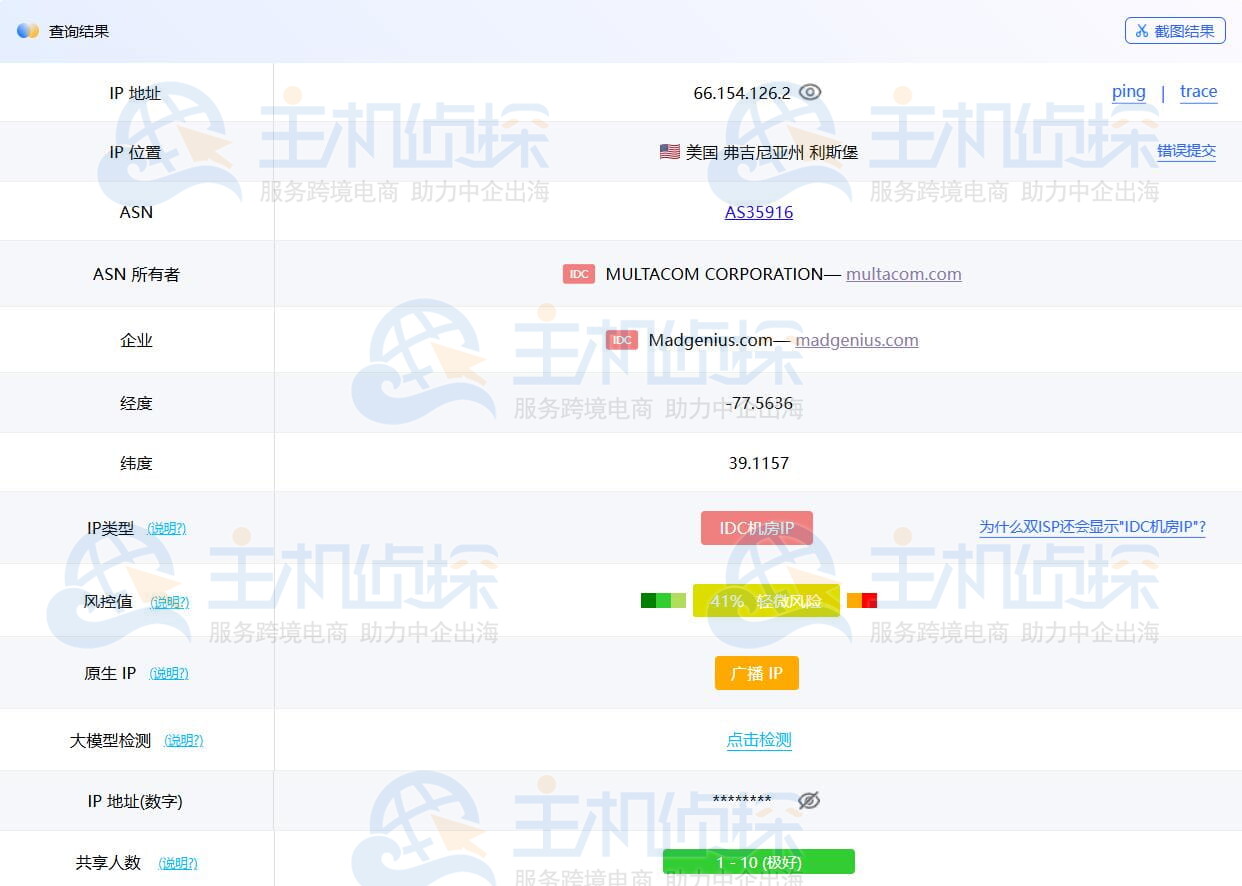Click the eye icon beside IP 66.154.126.2
The height and width of the screenshot is (886, 1242).
pyautogui.click(x=810, y=92)
